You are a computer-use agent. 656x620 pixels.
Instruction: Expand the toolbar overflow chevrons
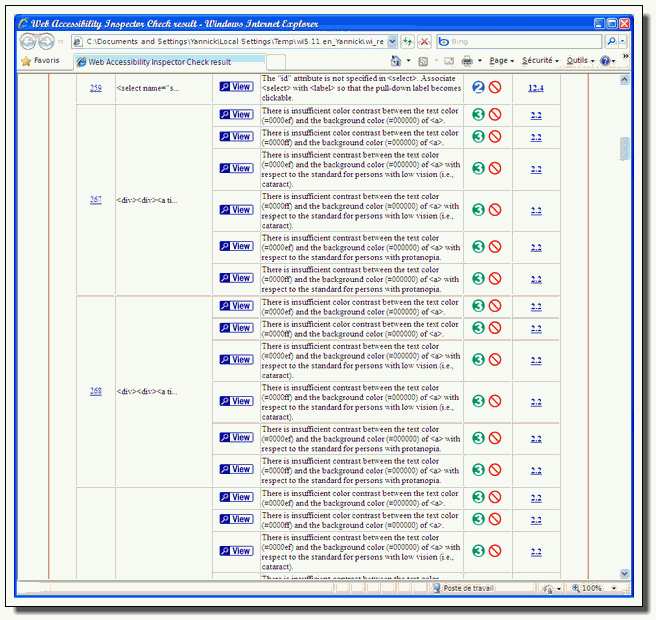click(x=625, y=56)
